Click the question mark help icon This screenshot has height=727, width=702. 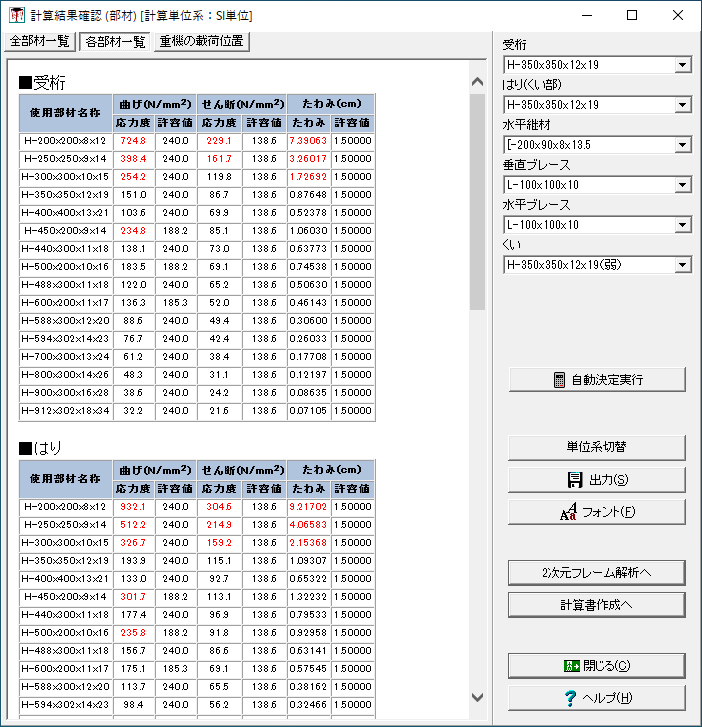(570, 698)
